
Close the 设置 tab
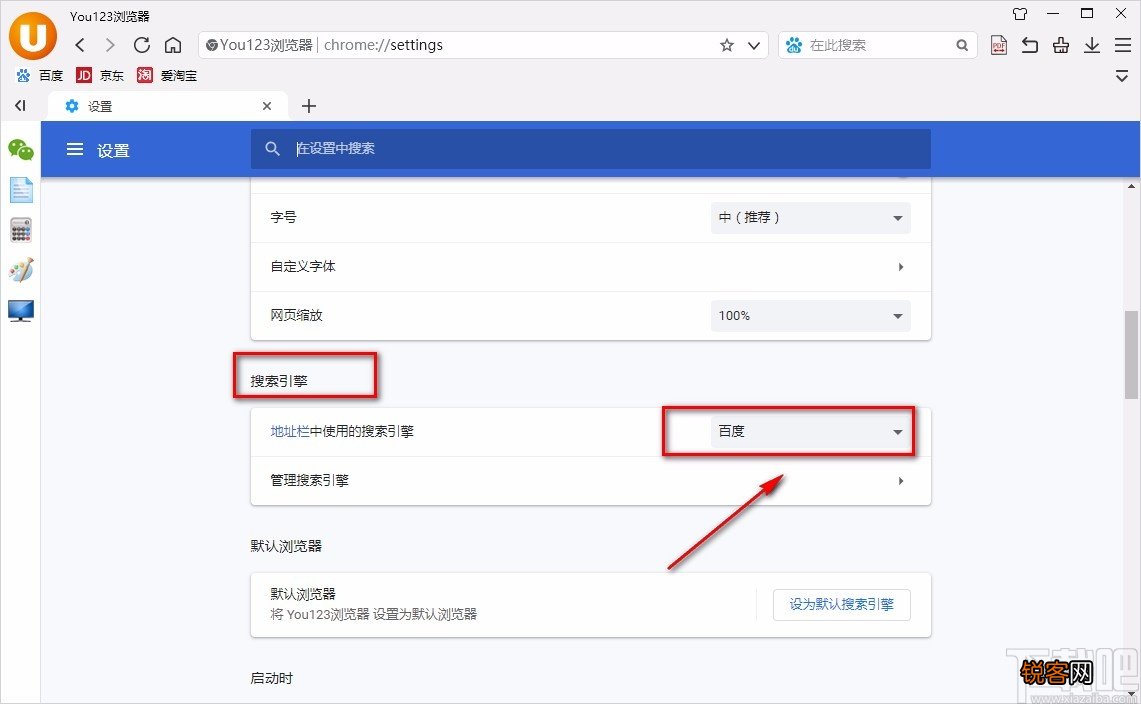click(x=267, y=106)
